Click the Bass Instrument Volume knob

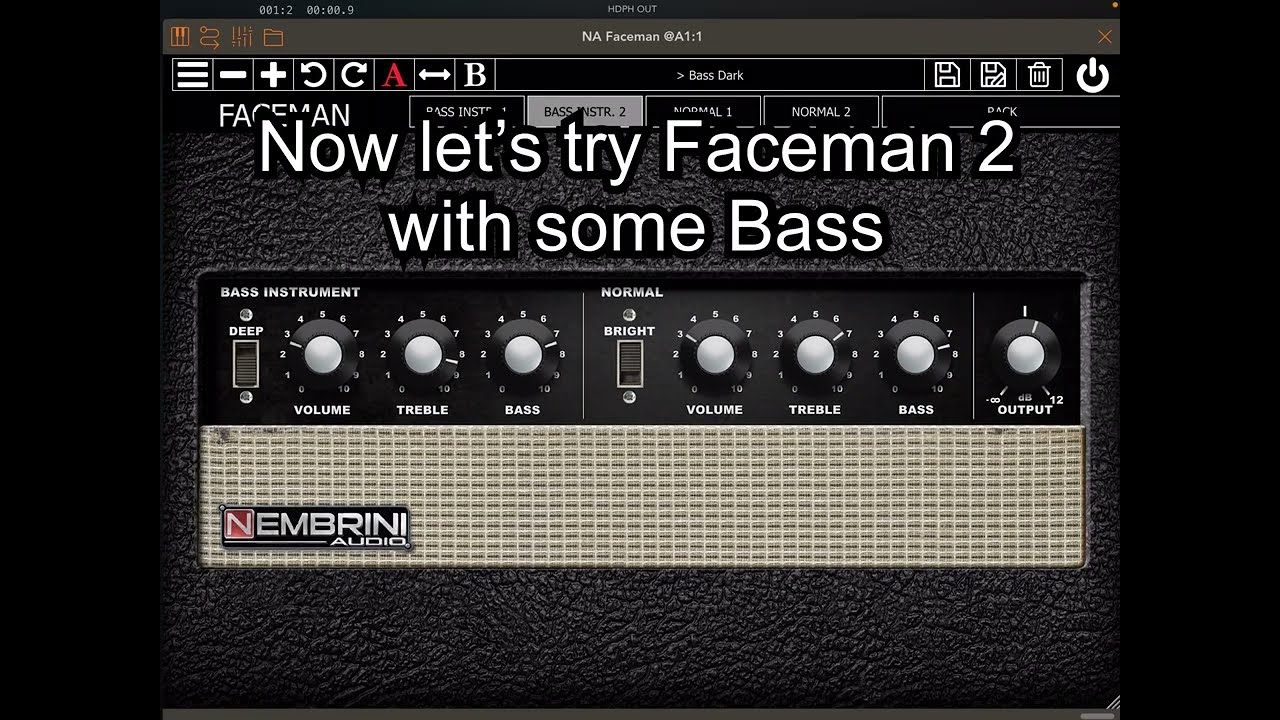click(322, 354)
